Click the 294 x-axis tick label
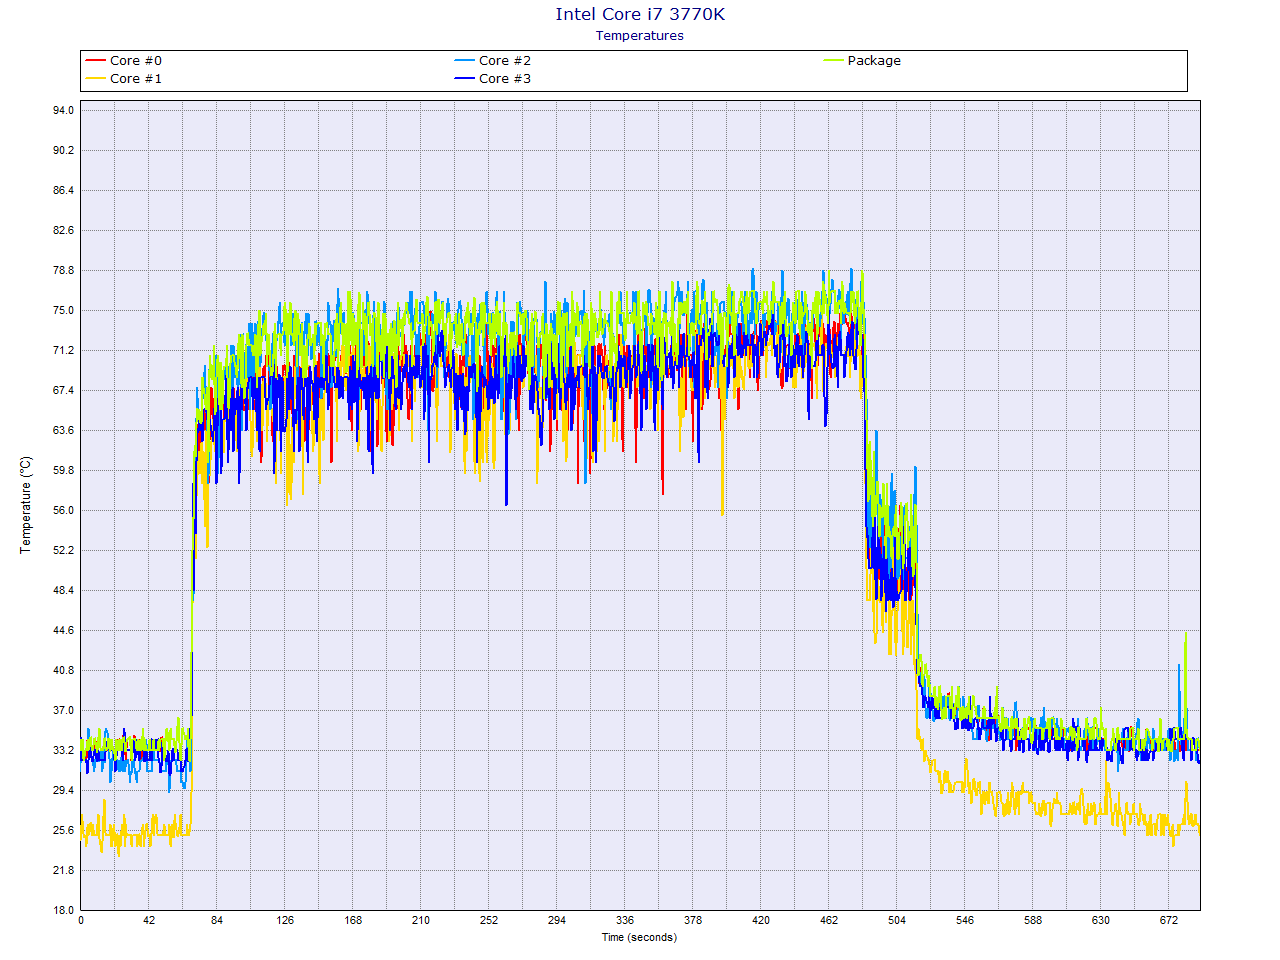 pyautogui.click(x=557, y=920)
